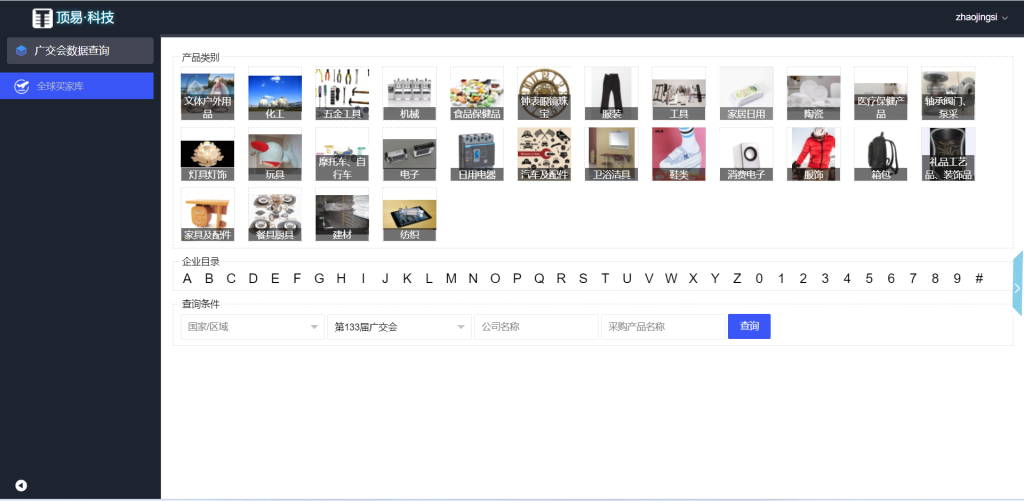Select 全球买家库 in the sidebar
The height and width of the screenshot is (501, 1024).
tap(80, 86)
